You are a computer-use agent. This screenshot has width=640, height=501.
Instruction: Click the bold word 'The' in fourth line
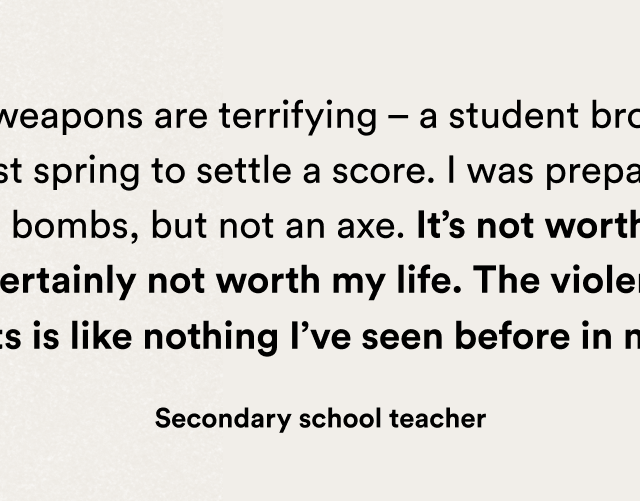(506, 280)
